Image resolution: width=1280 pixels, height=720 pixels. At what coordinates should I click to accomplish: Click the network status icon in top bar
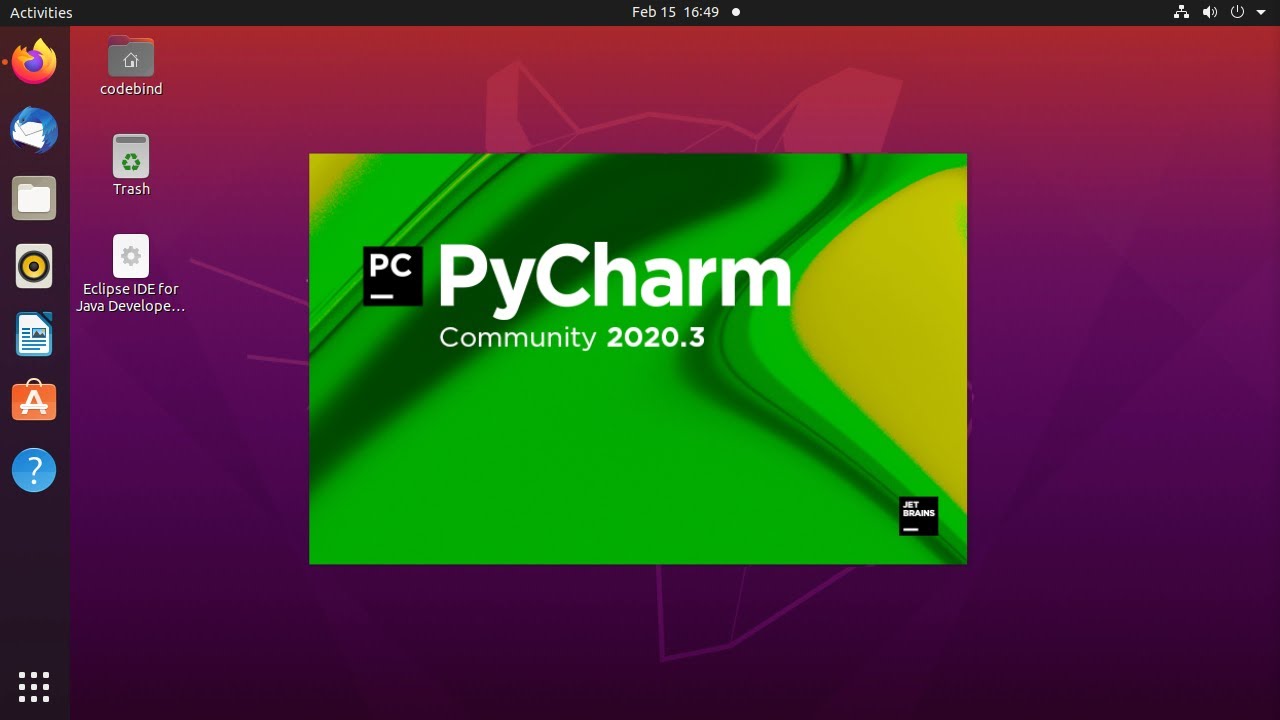coord(1181,12)
